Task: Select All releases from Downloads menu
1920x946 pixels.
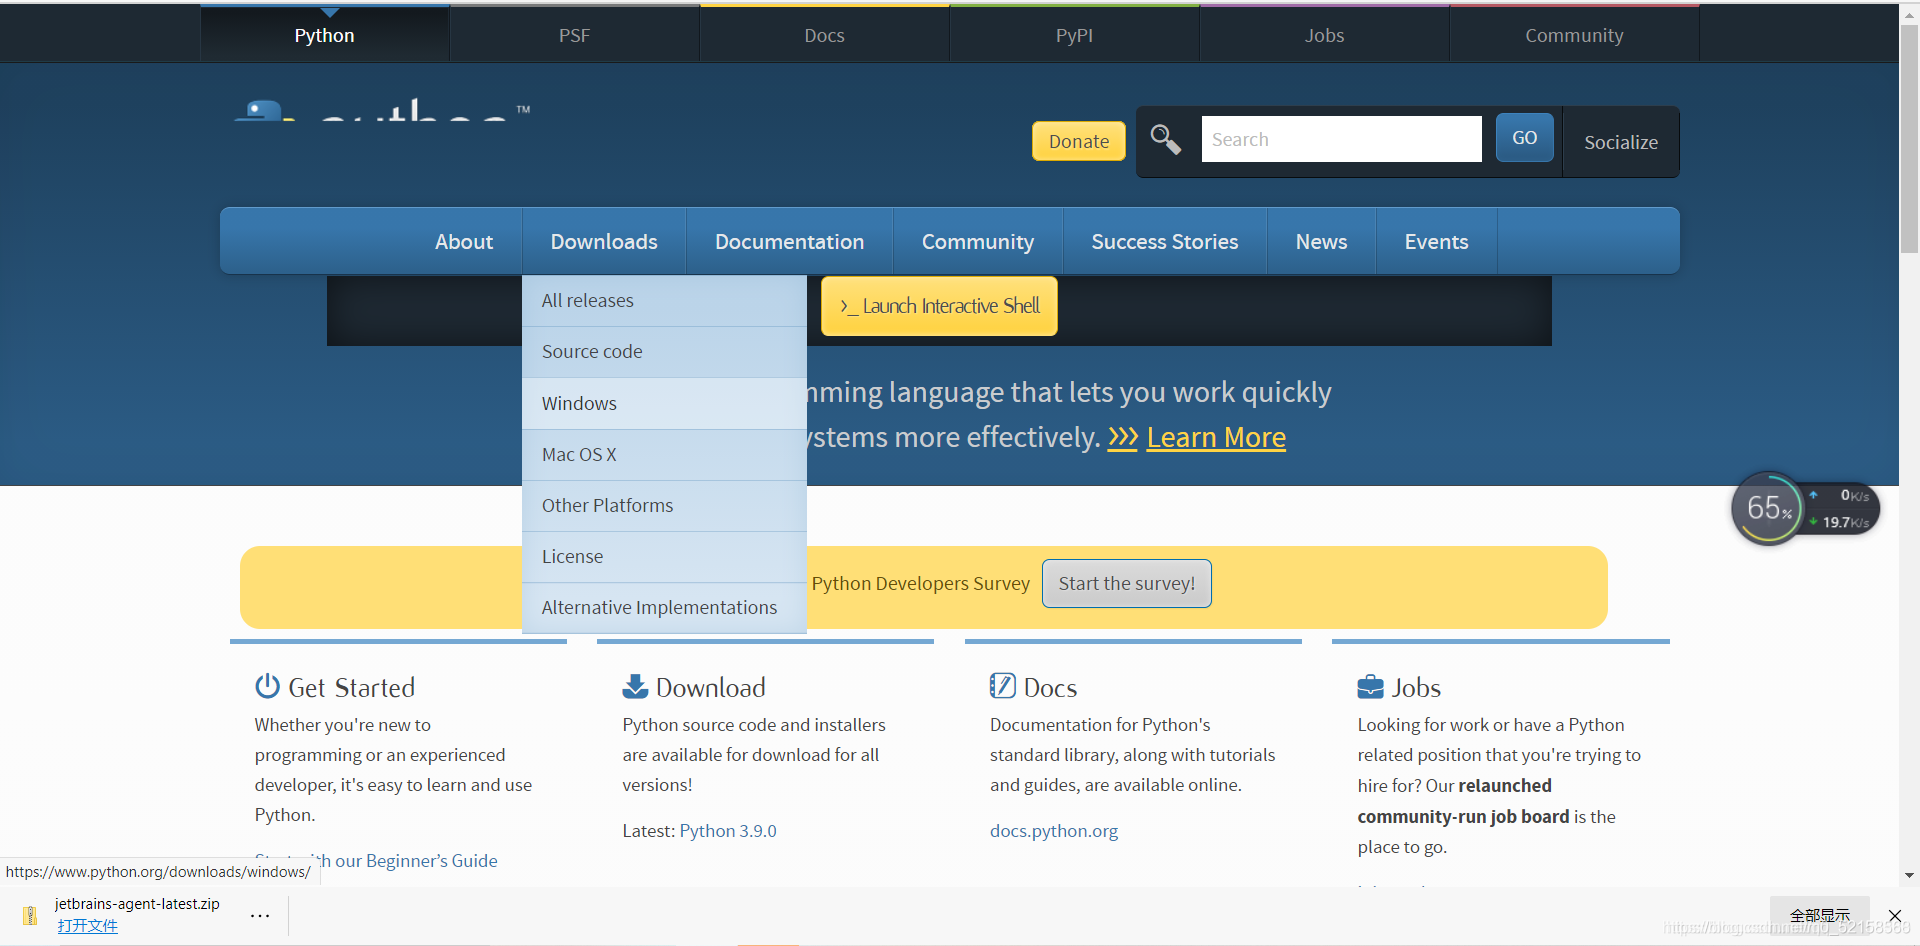Action: (x=664, y=300)
